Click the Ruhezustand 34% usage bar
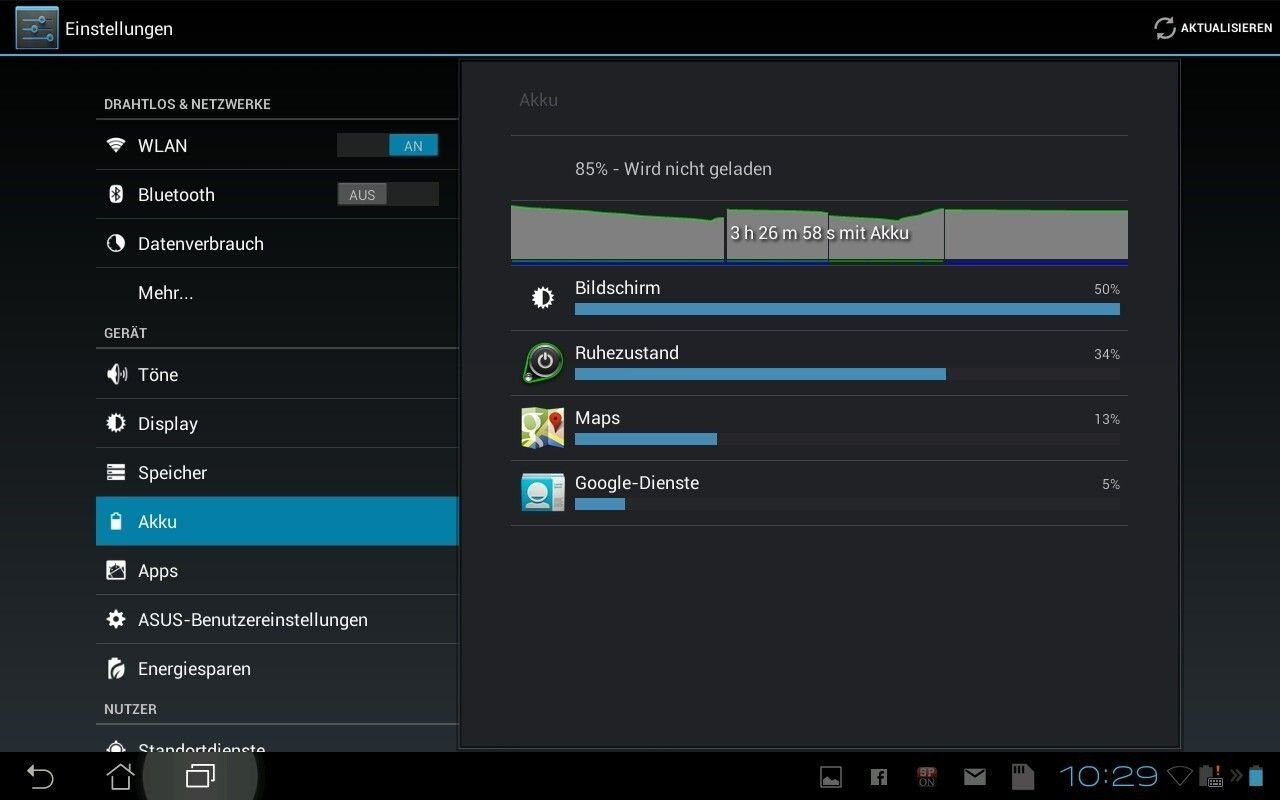 (760, 374)
